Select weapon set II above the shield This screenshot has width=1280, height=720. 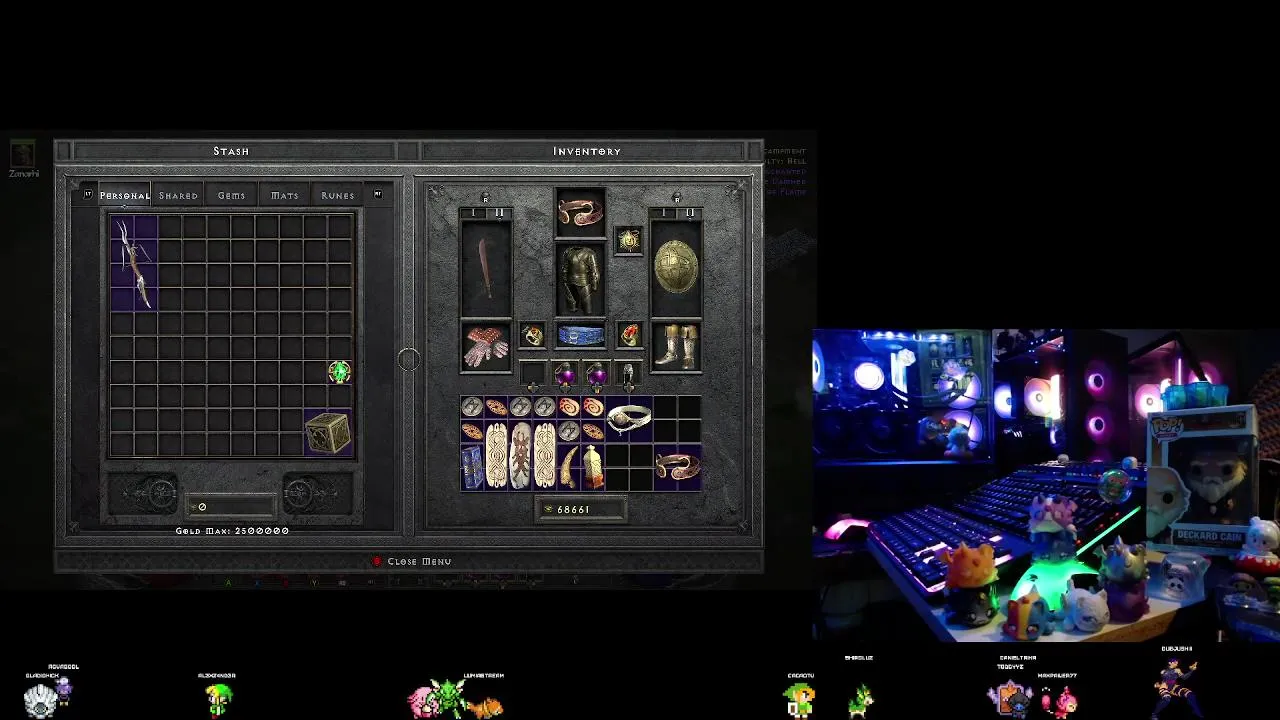point(689,213)
